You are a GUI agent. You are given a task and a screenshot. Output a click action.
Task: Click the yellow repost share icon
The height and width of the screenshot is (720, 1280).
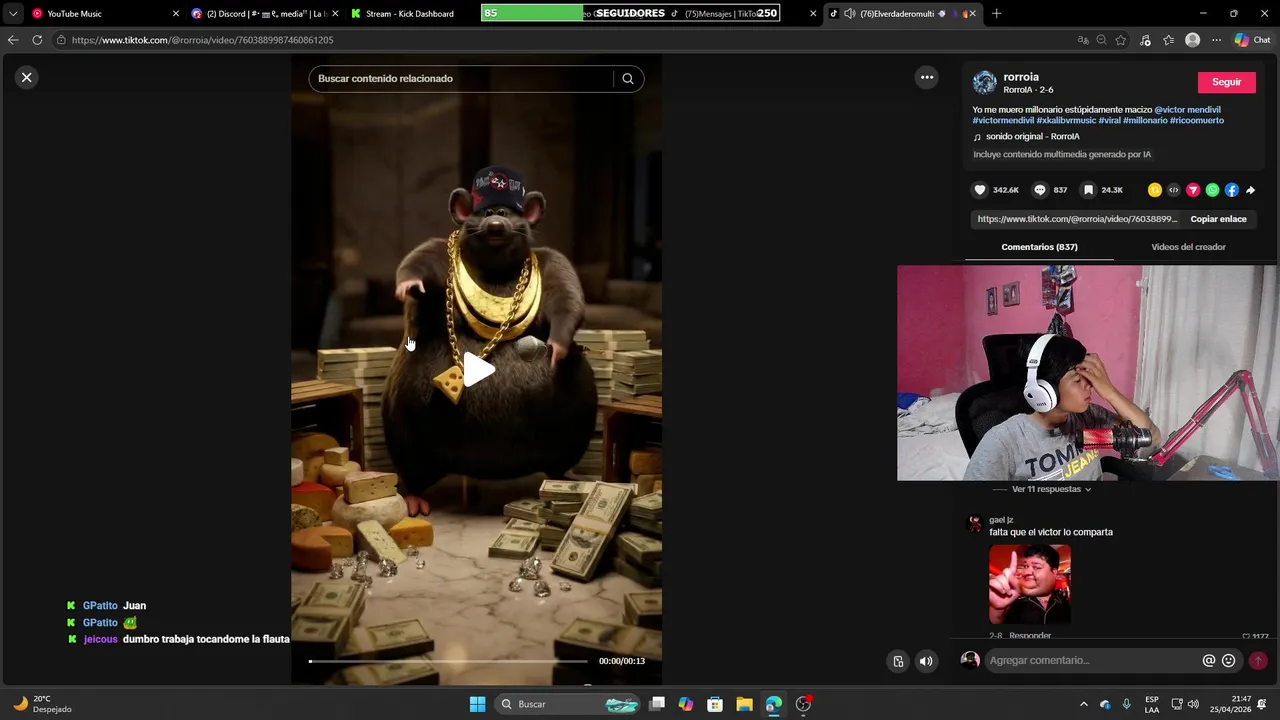1155,190
